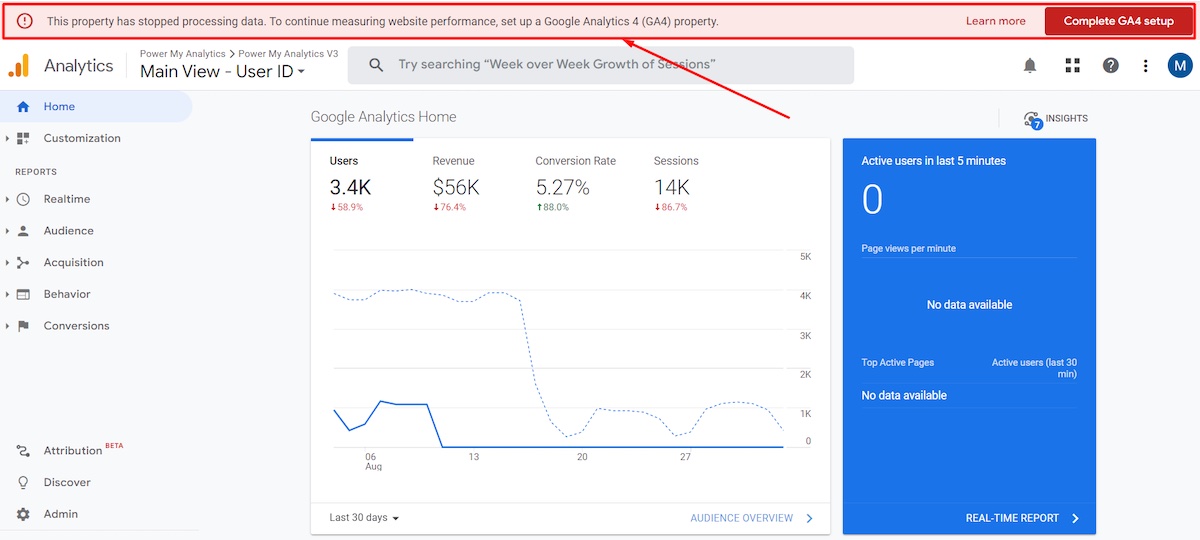Open the notifications bell icon
The height and width of the screenshot is (540, 1200).
[x=1030, y=66]
